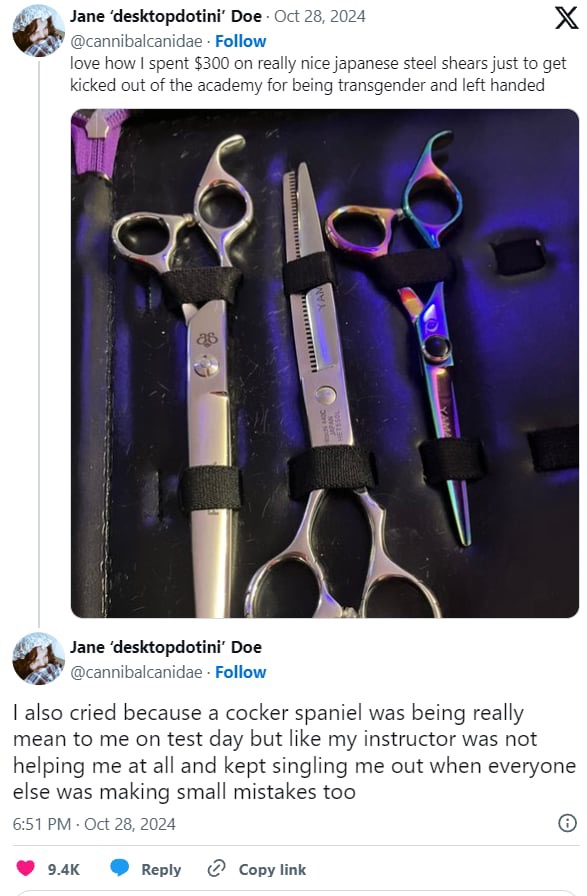Open Jane 'desktopdotini' Doe name in second tweet
Screen dimensions: 587x896
(166, 647)
